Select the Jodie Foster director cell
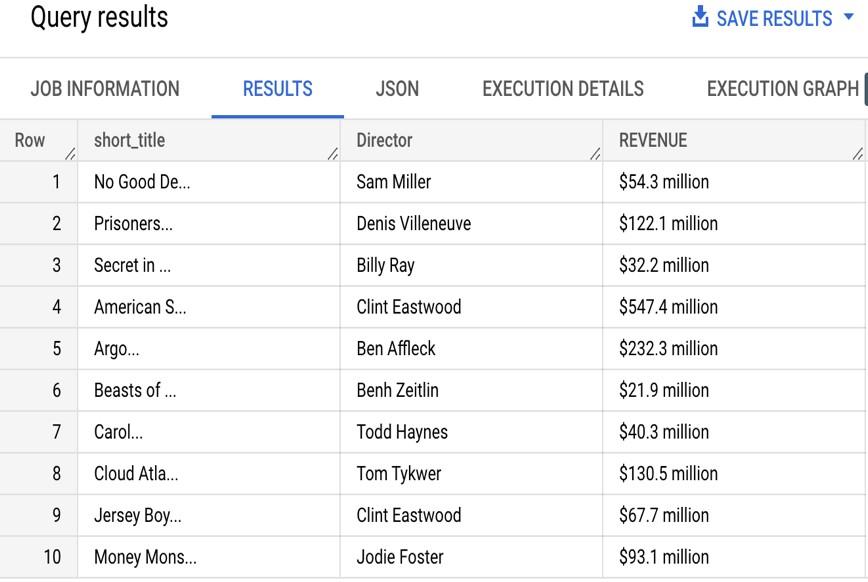This screenshot has height=582, width=868. (x=471, y=557)
